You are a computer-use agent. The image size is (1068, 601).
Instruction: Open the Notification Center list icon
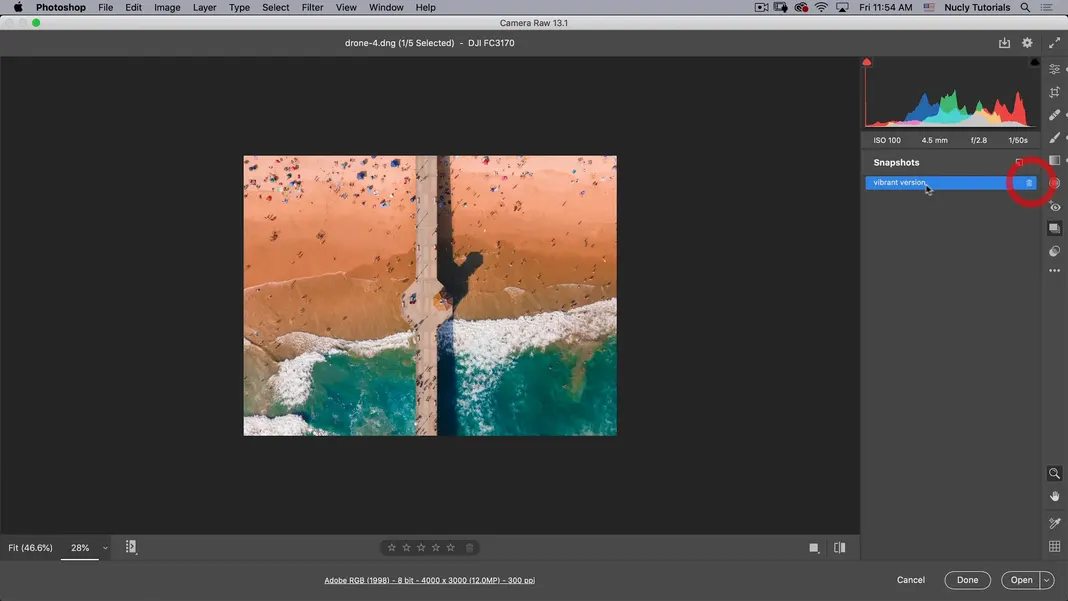(x=1047, y=7)
